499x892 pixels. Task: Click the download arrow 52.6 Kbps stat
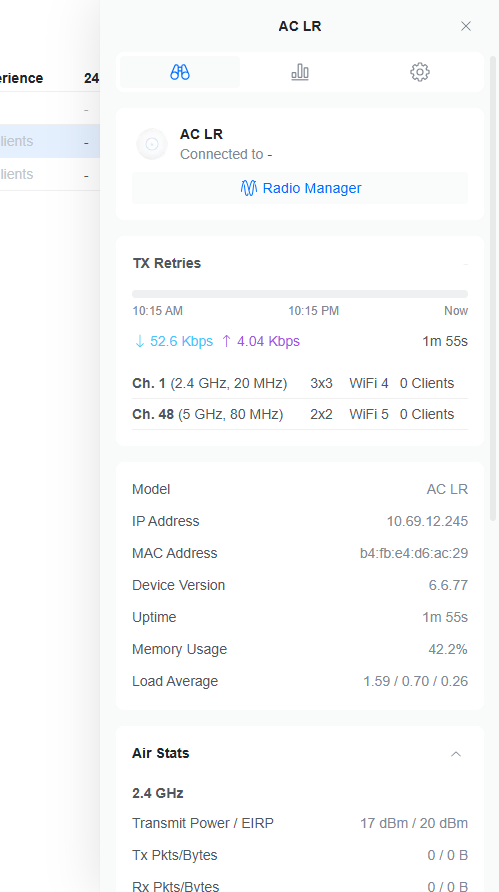click(174, 341)
